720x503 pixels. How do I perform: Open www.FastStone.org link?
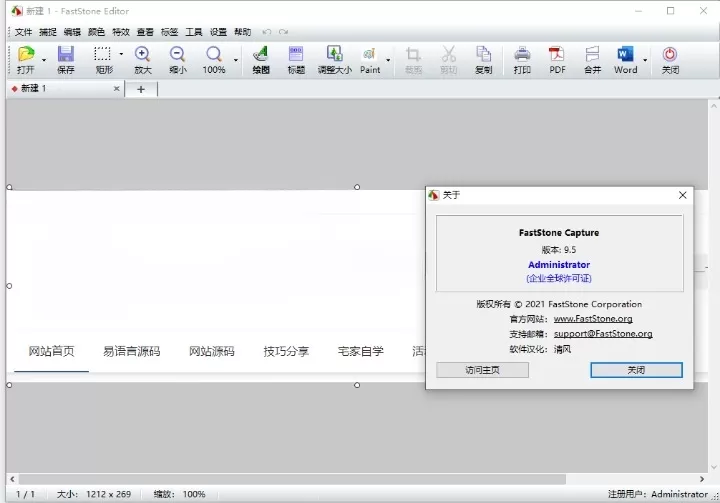593,318
